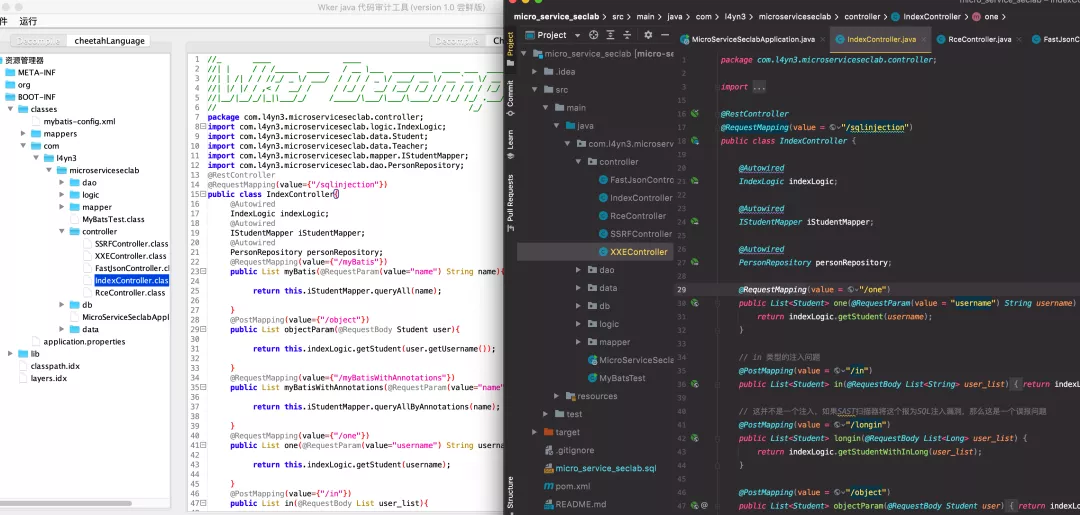
Task: Collapse the controller folder in Wker tree
Action: coord(61,231)
